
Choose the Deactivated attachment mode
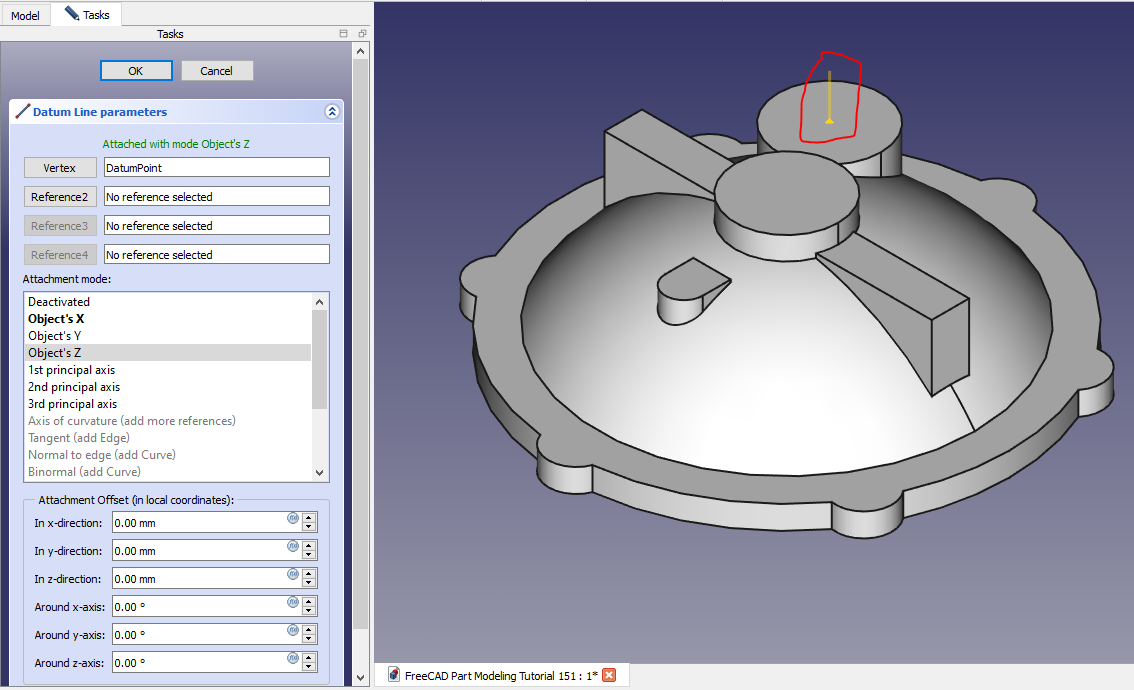coord(59,302)
